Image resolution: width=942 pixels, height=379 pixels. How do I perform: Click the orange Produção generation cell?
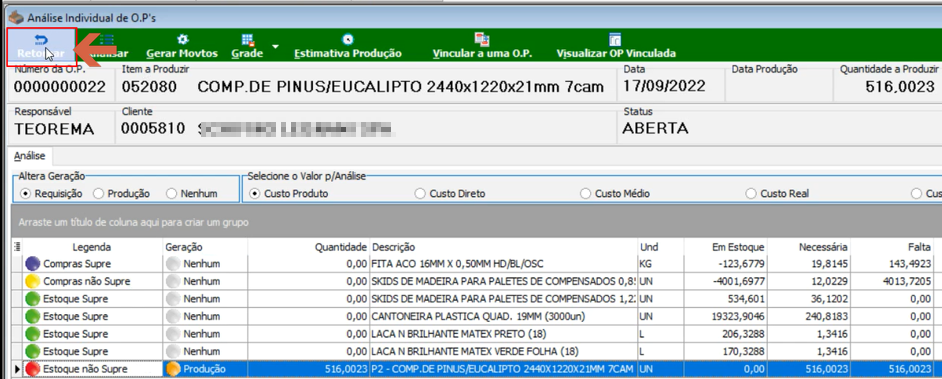(x=205, y=369)
